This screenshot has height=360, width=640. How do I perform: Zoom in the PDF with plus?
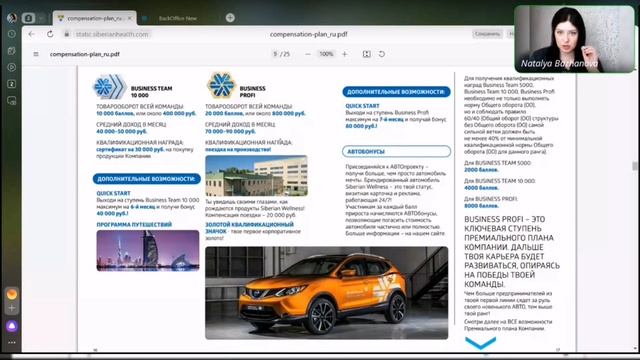pyautogui.click(x=344, y=54)
